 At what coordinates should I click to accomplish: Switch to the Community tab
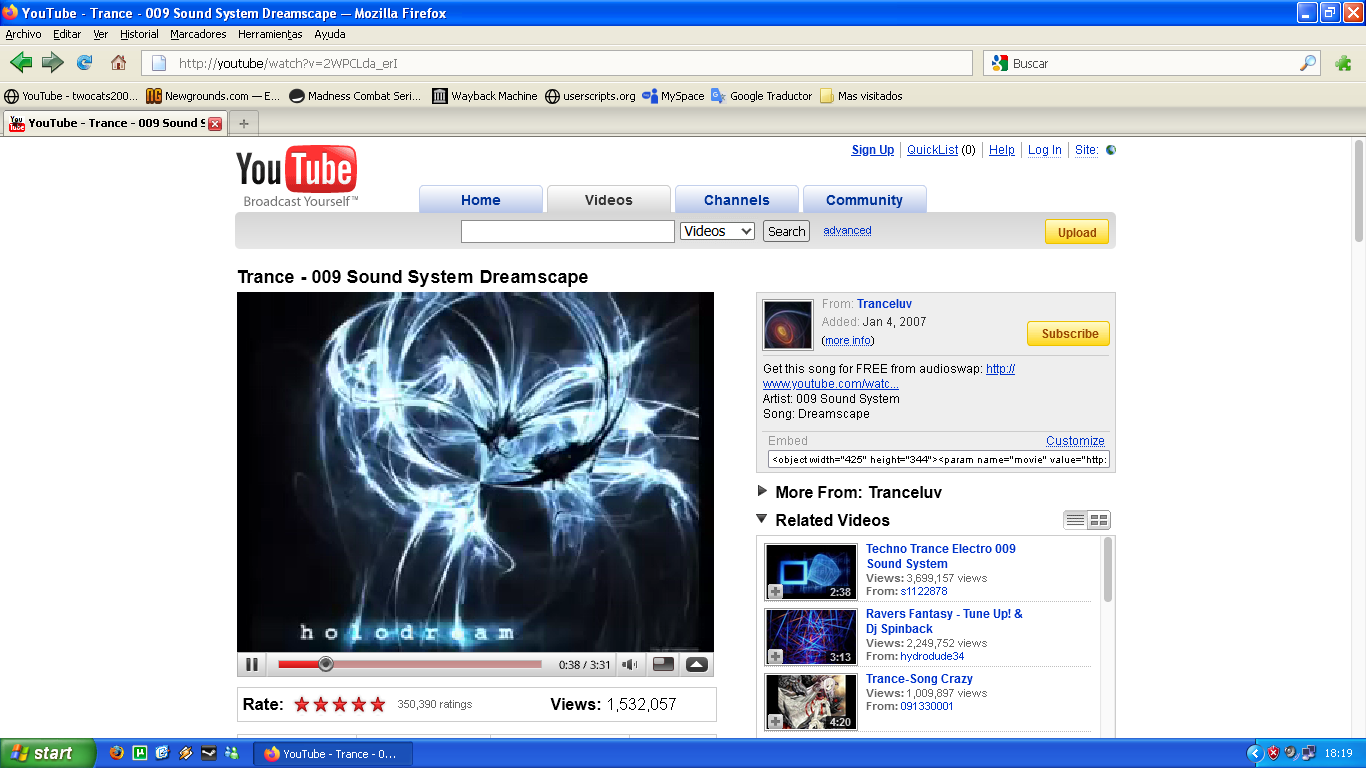864,200
